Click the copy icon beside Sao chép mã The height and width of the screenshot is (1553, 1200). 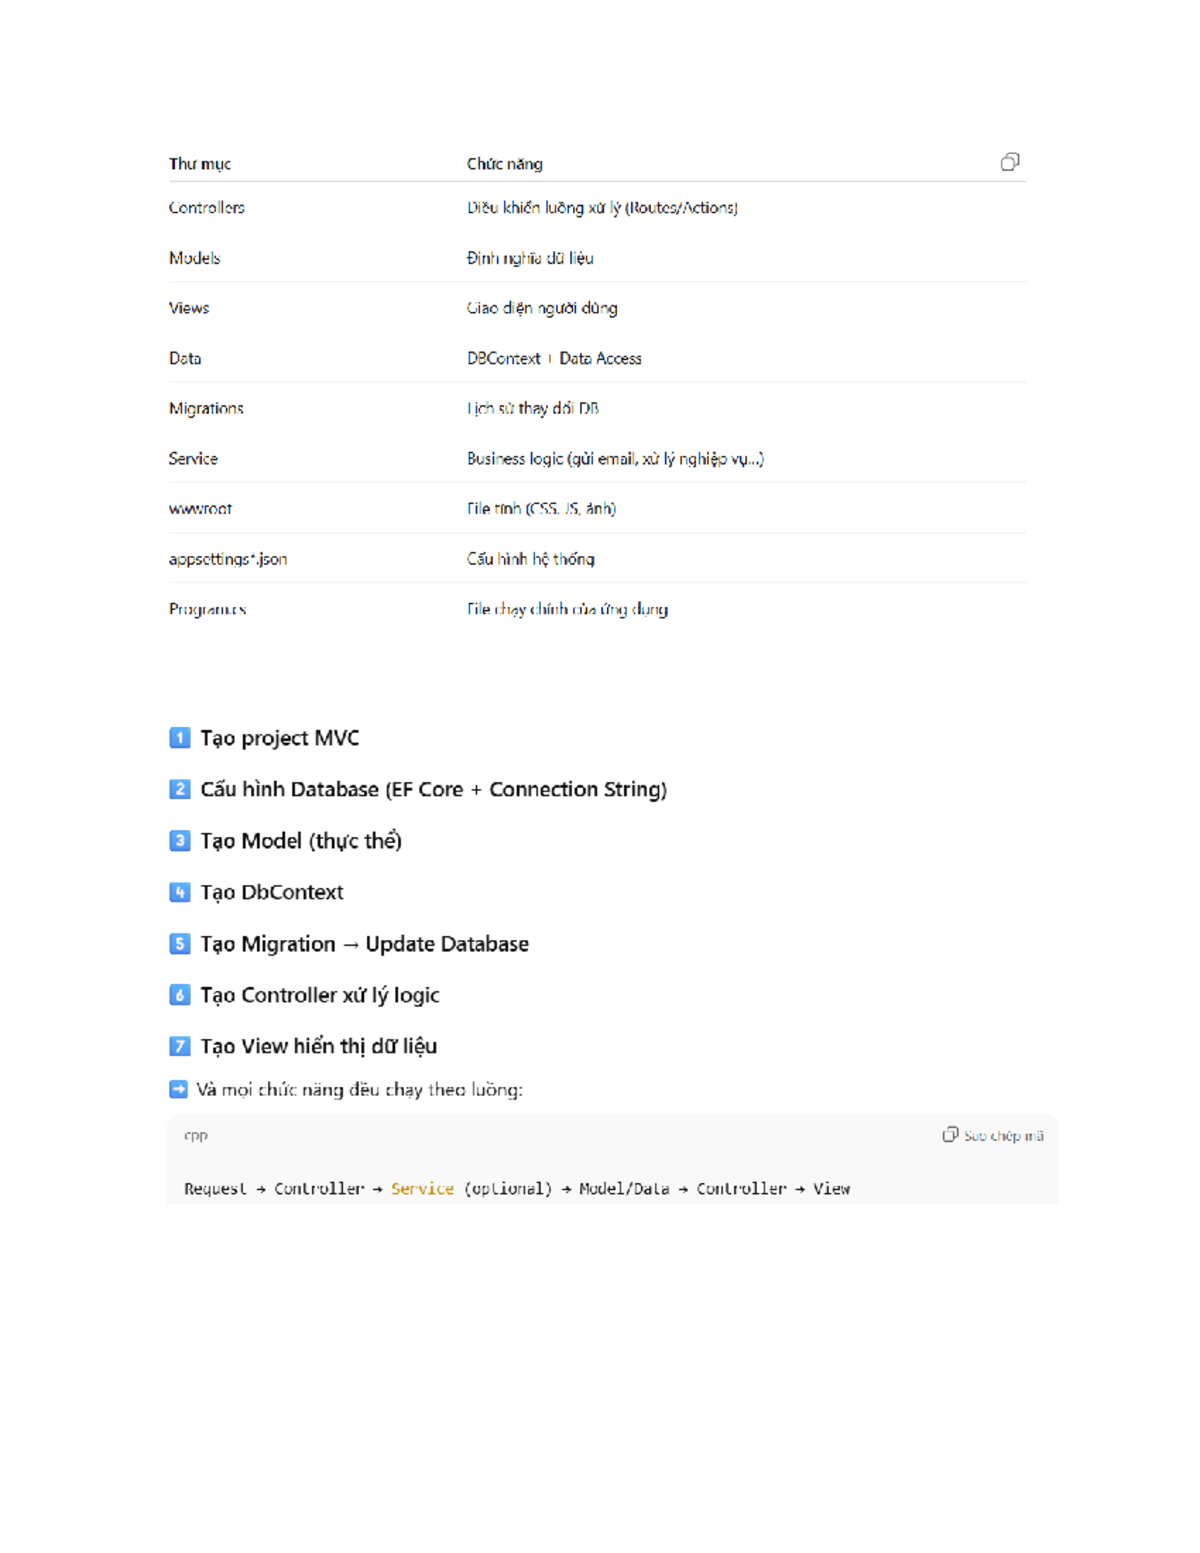[950, 1135]
